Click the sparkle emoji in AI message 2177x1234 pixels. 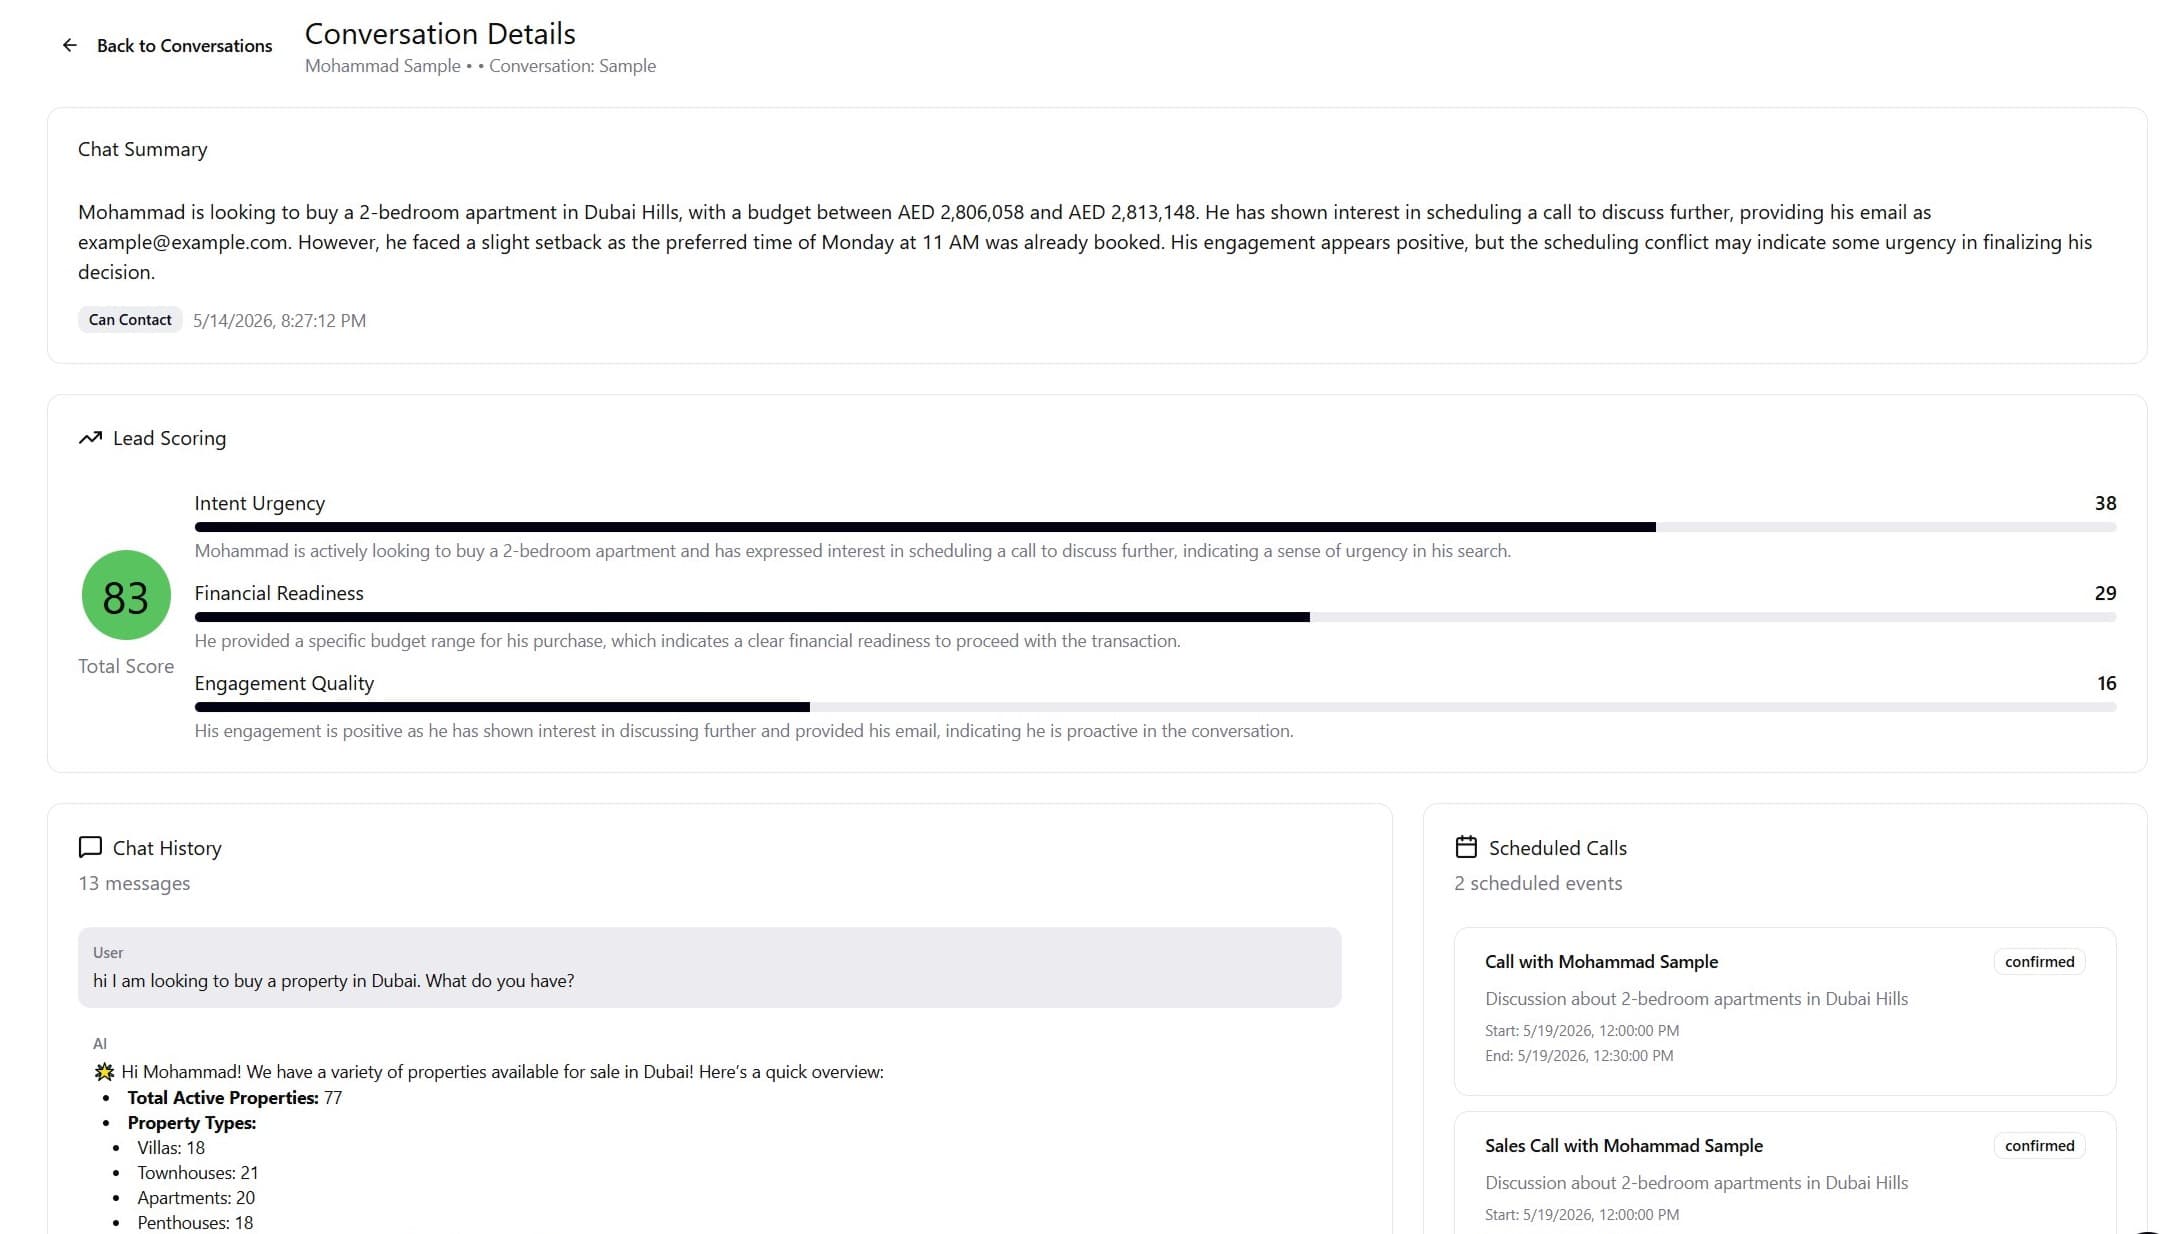104,1072
